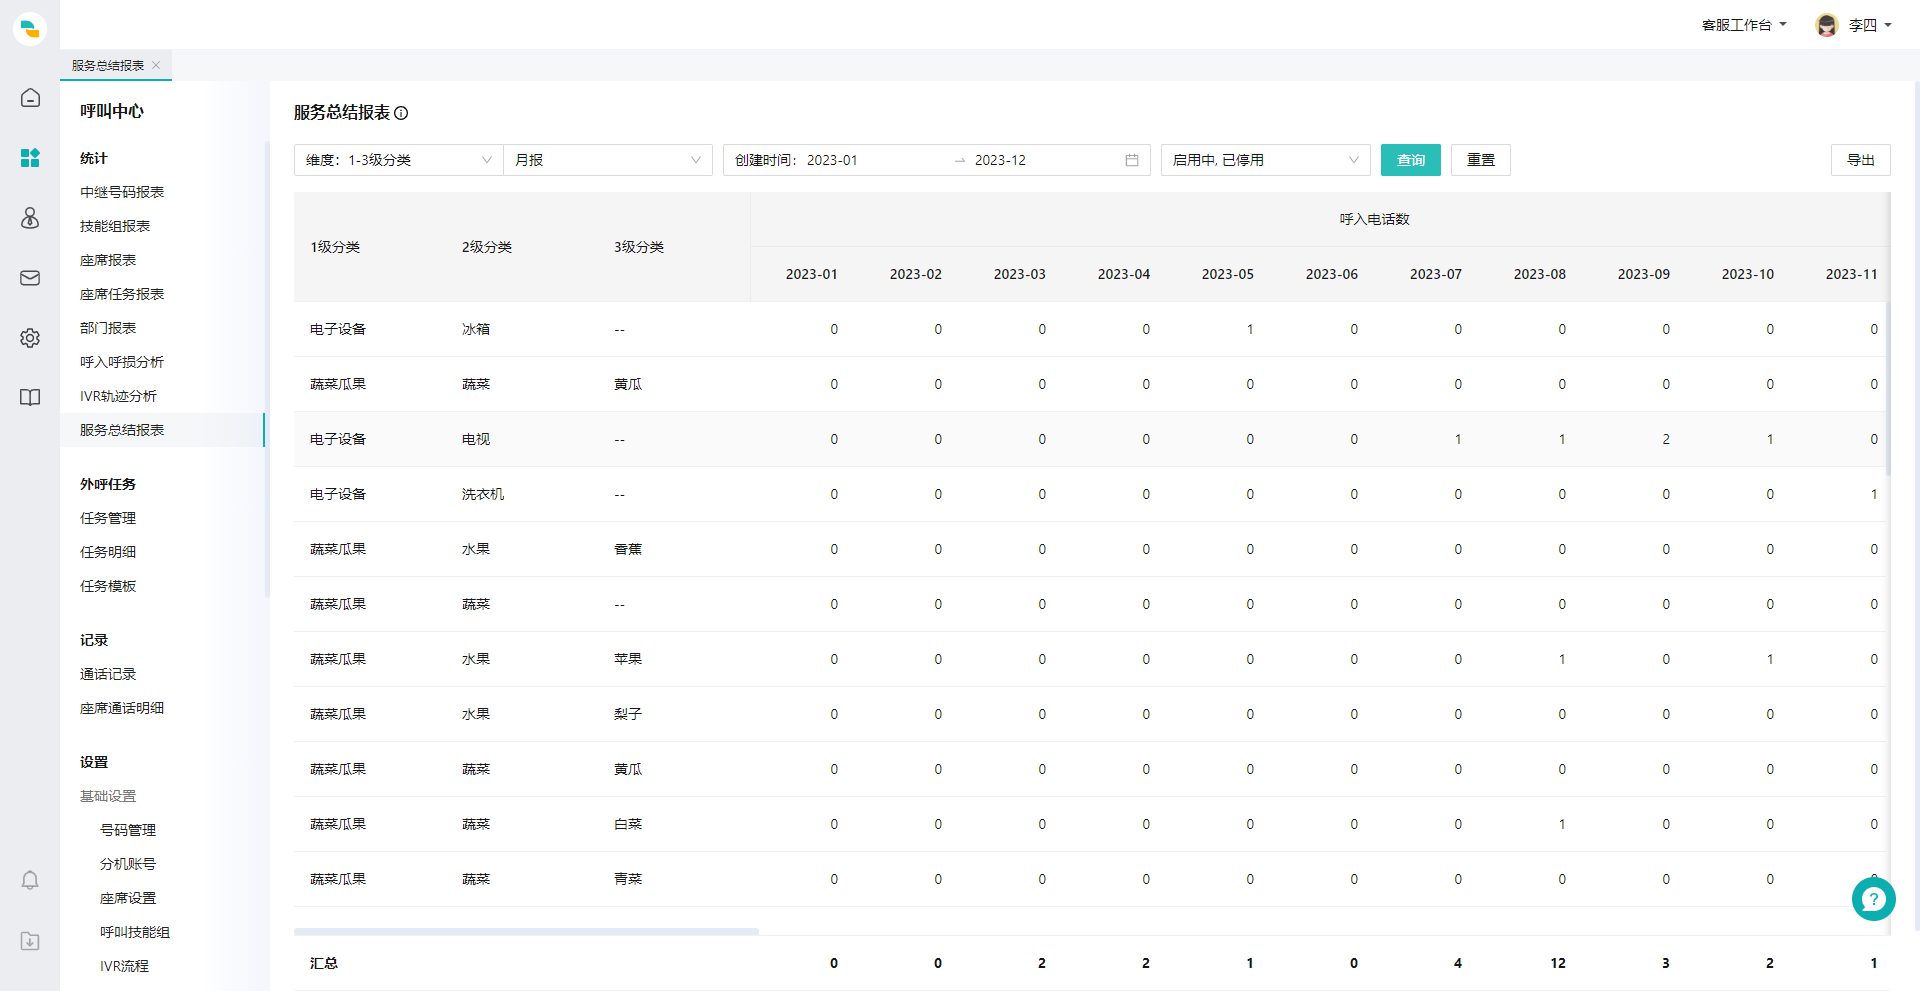Open the dashboard grid icon in sidebar
The image size is (1920, 991).
tap(30, 158)
